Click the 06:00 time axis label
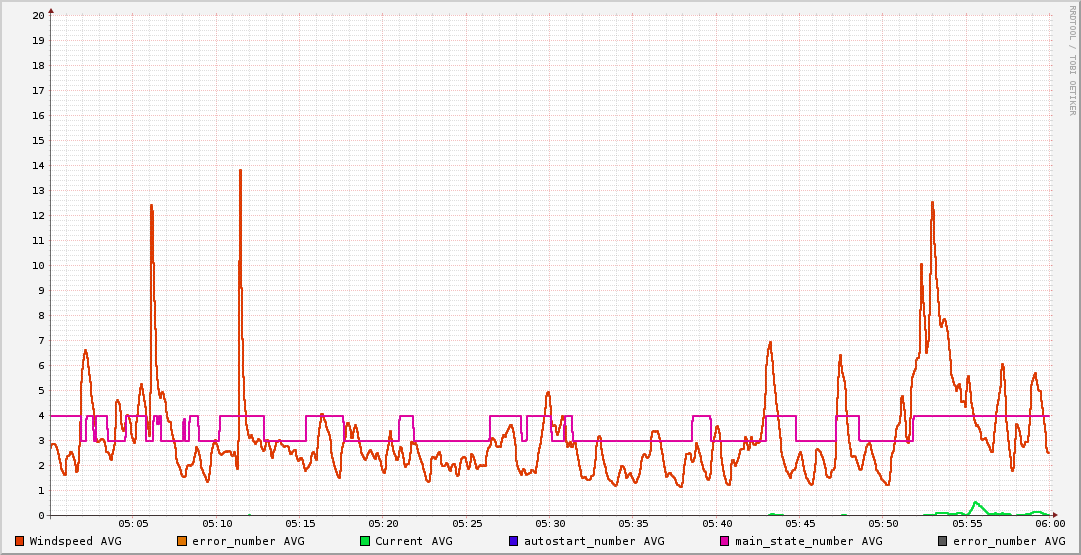1081x555 pixels. pos(1049,523)
